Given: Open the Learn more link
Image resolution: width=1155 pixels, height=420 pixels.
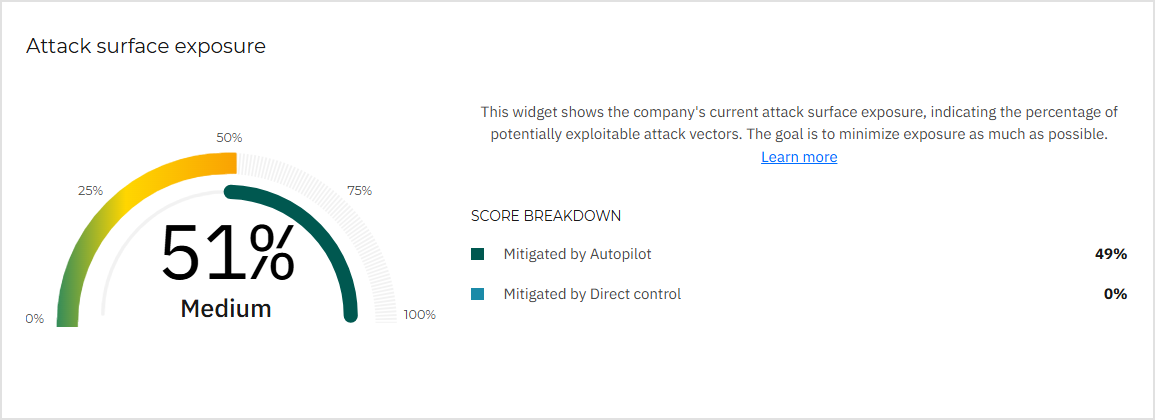Looking at the screenshot, I should click(799, 157).
